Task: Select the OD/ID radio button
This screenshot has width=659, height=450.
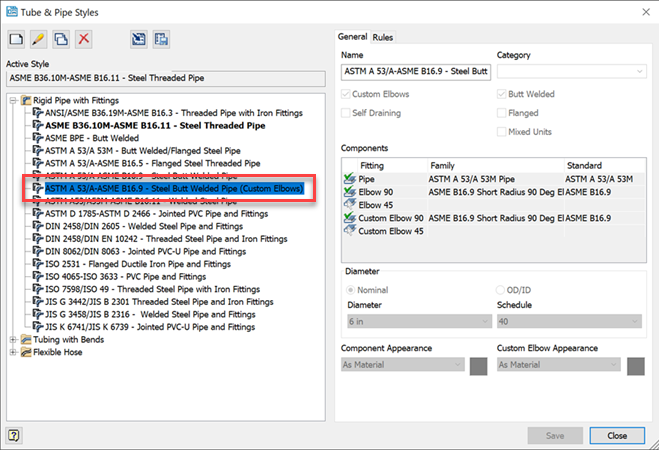Action: pos(500,290)
